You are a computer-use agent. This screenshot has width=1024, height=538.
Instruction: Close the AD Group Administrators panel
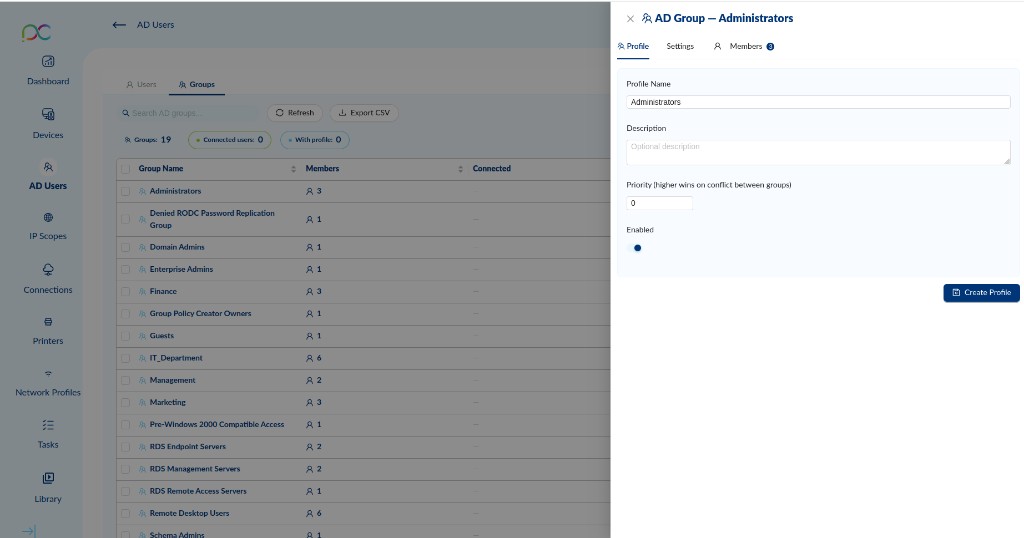630,19
